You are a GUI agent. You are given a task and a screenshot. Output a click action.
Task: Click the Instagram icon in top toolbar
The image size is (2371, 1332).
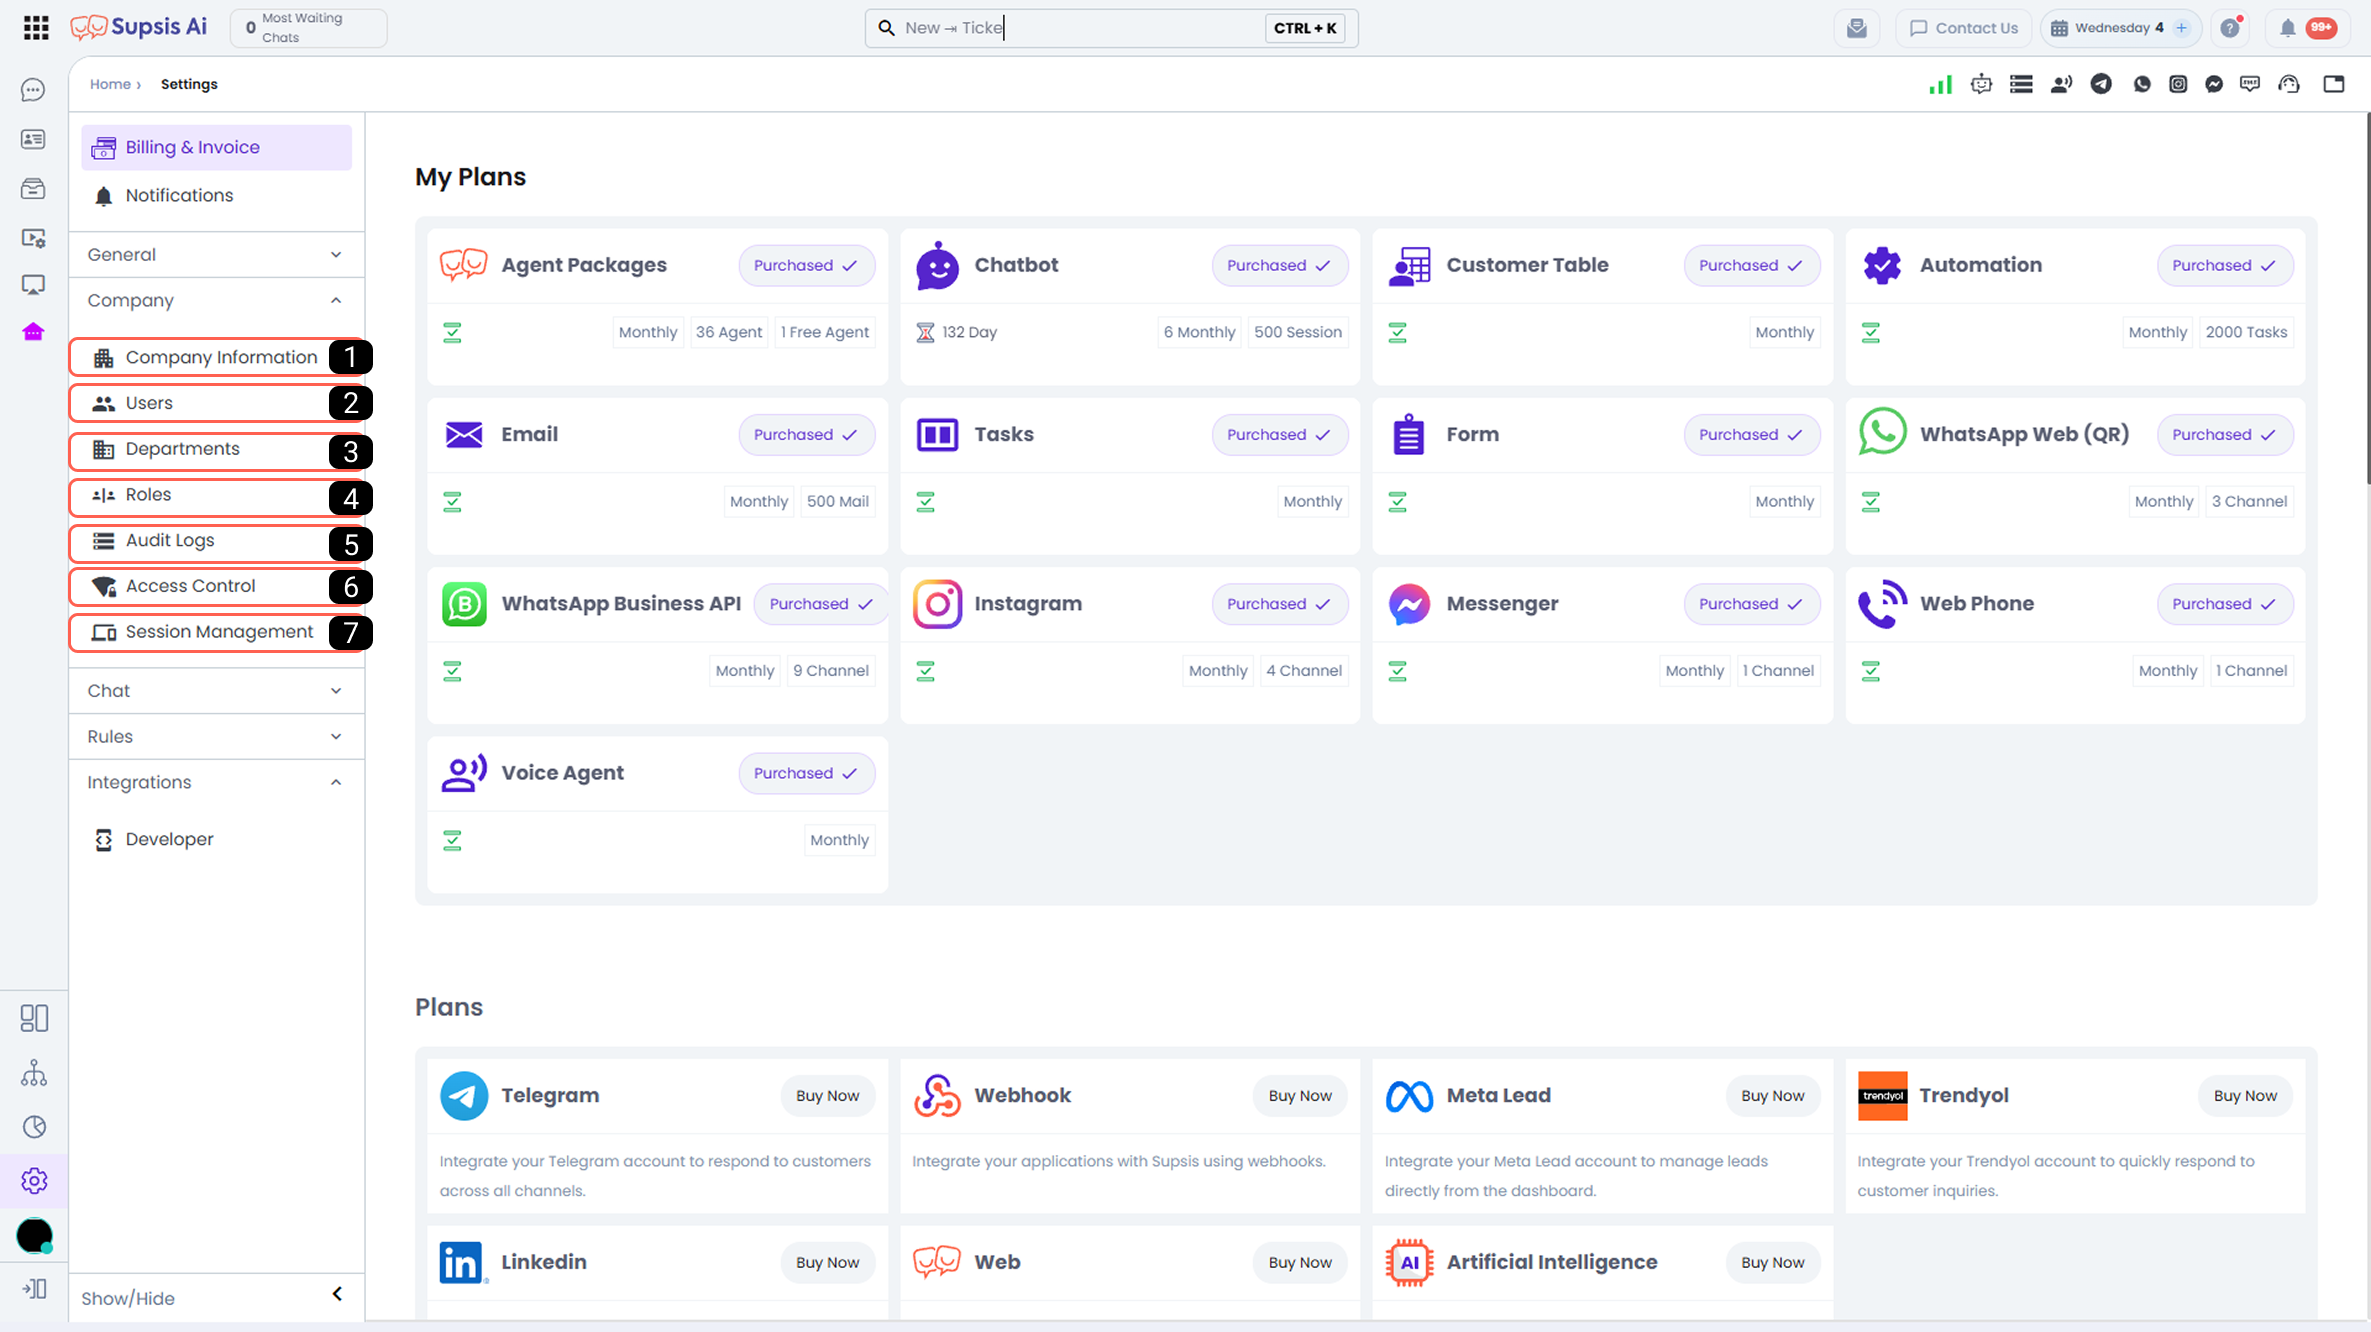(x=2178, y=85)
